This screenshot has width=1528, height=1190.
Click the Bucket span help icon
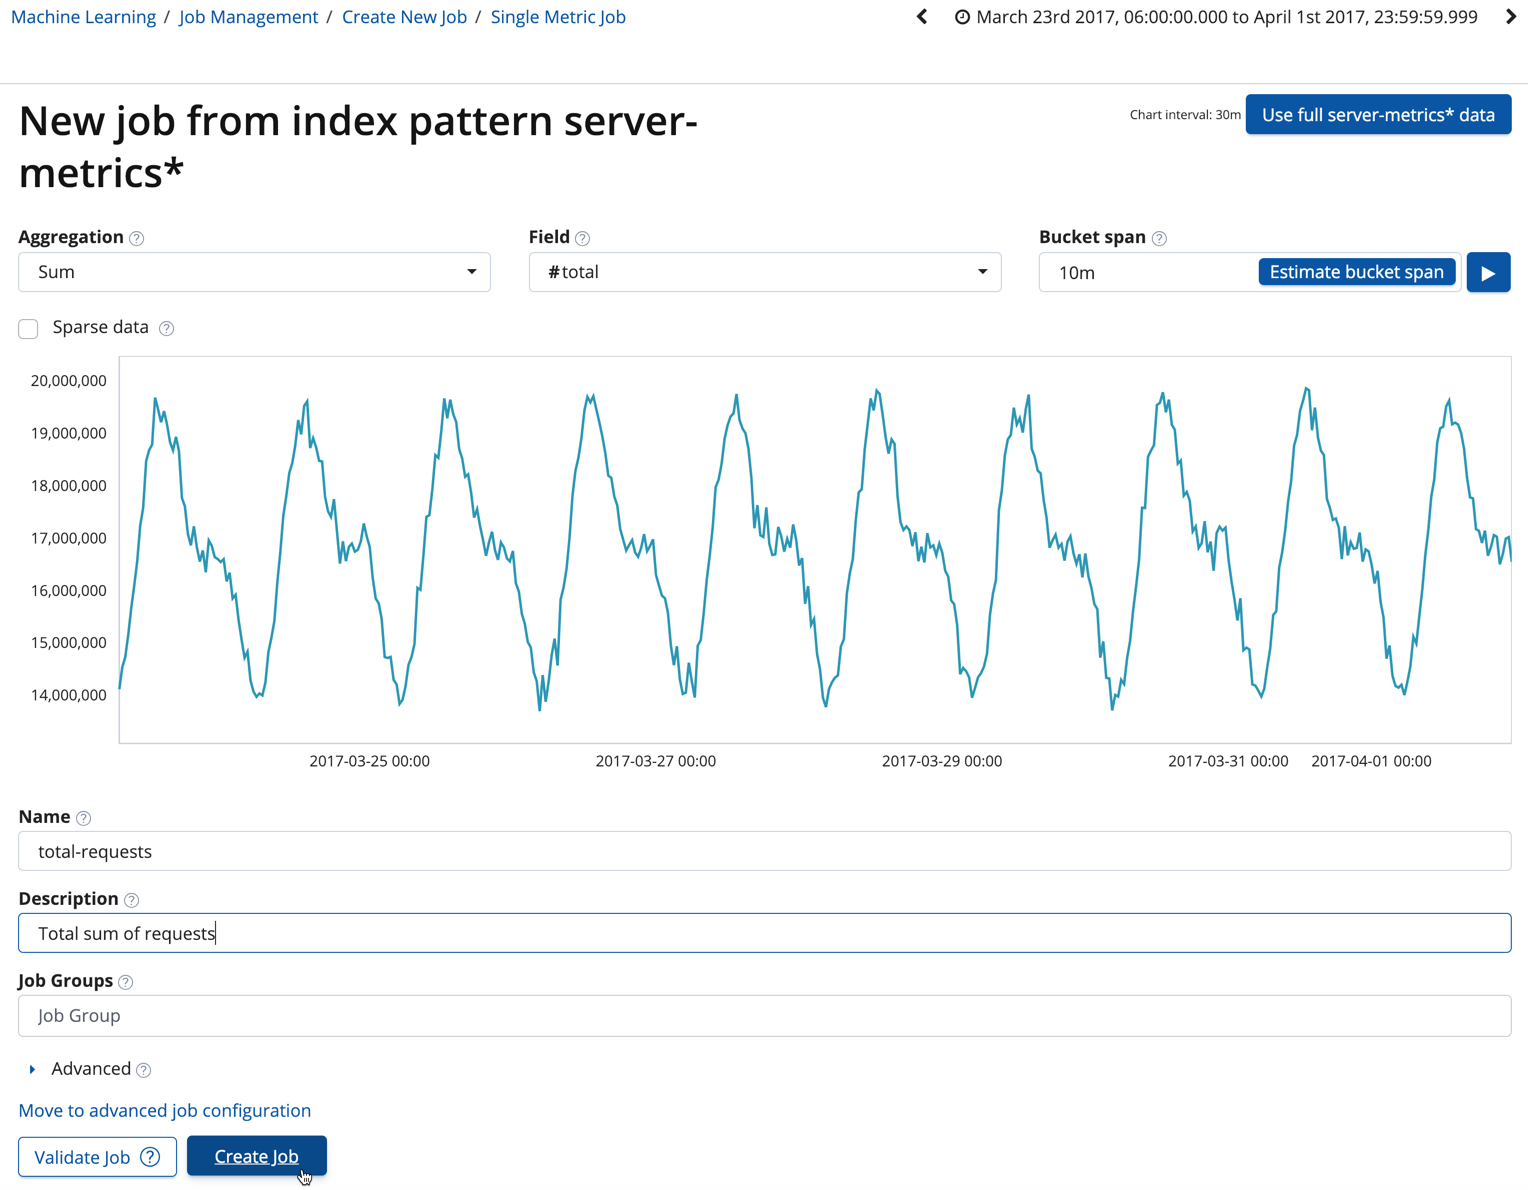click(x=1159, y=238)
